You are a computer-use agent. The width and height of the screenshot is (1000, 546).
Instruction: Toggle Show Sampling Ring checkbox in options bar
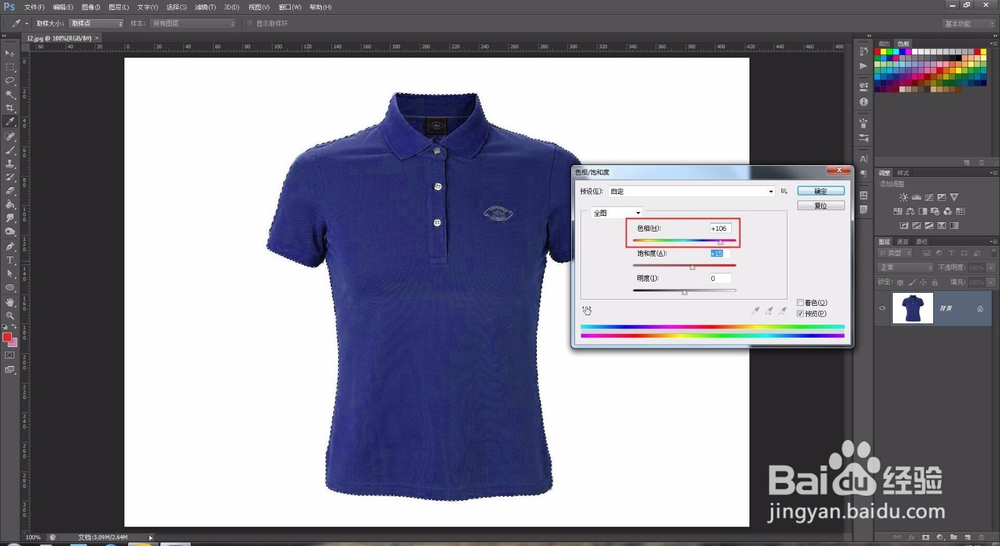(x=250, y=23)
